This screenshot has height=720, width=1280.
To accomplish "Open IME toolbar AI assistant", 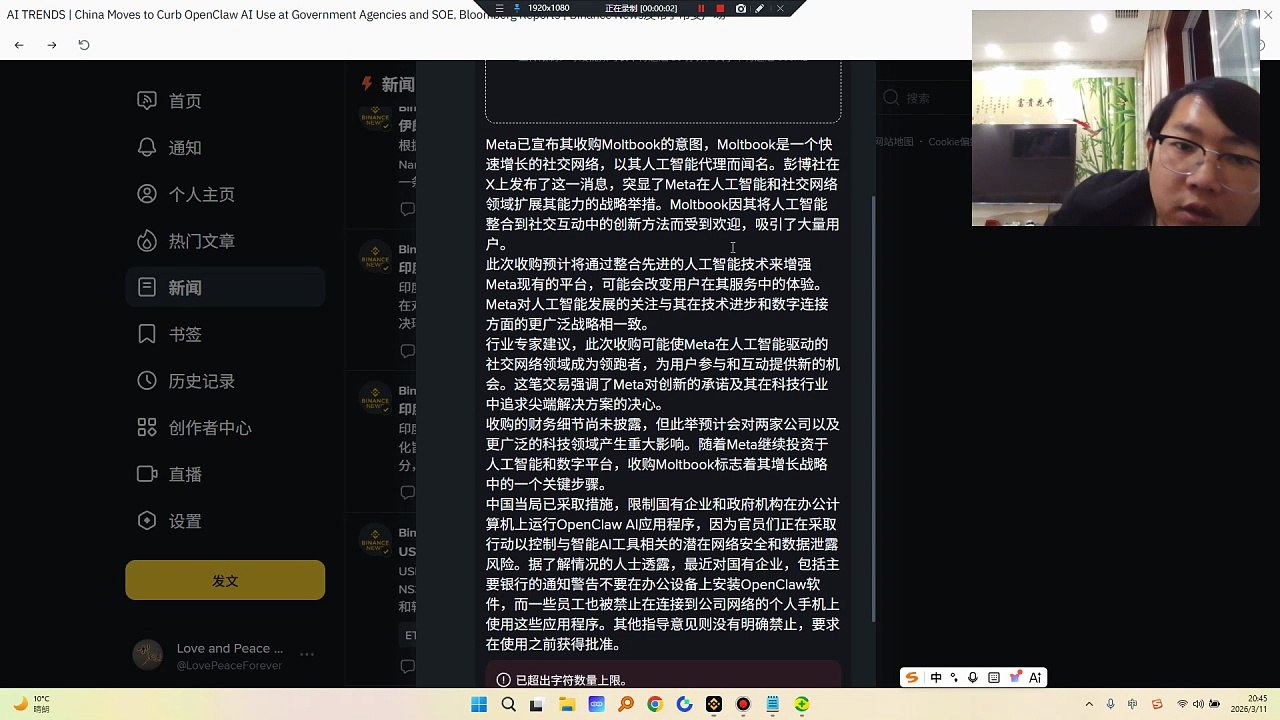I will tap(1035, 677).
